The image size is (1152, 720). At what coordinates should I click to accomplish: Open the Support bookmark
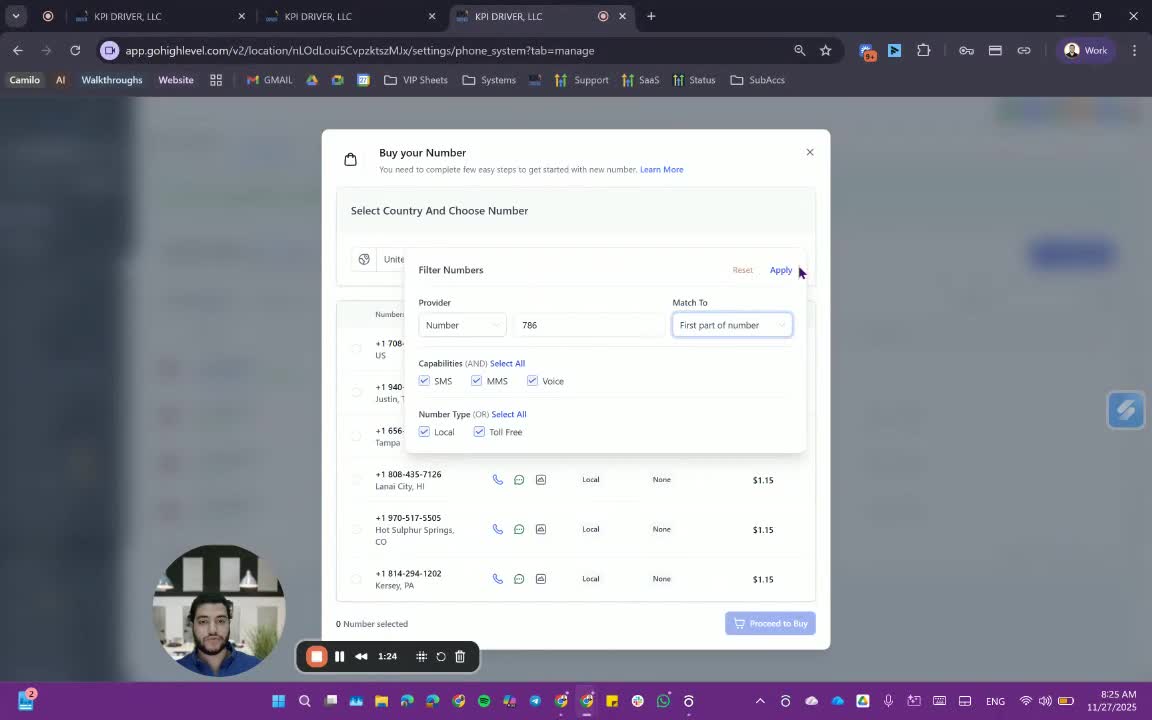click(x=582, y=80)
